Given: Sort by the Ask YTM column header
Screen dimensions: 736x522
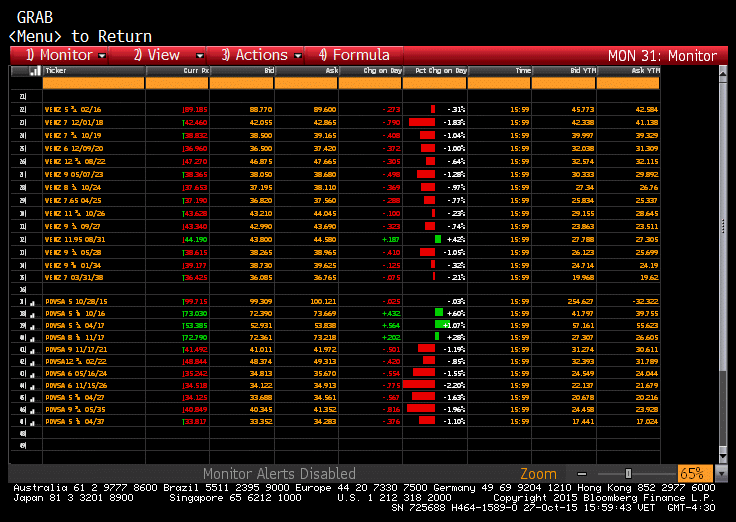Looking at the screenshot, I should point(629,71).
